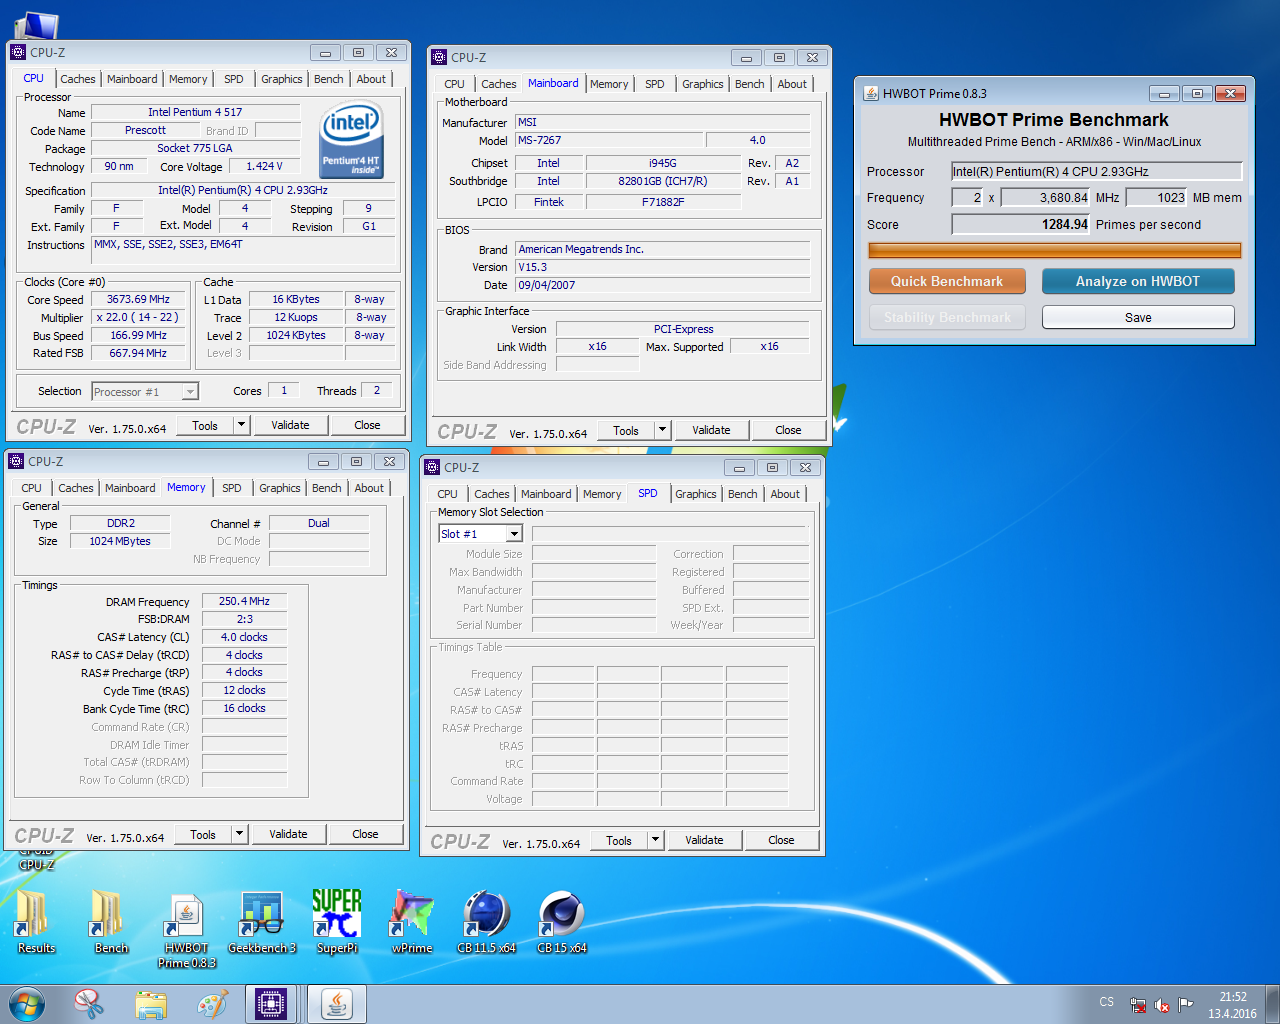Click the network tray icon

[1138, 1005]
